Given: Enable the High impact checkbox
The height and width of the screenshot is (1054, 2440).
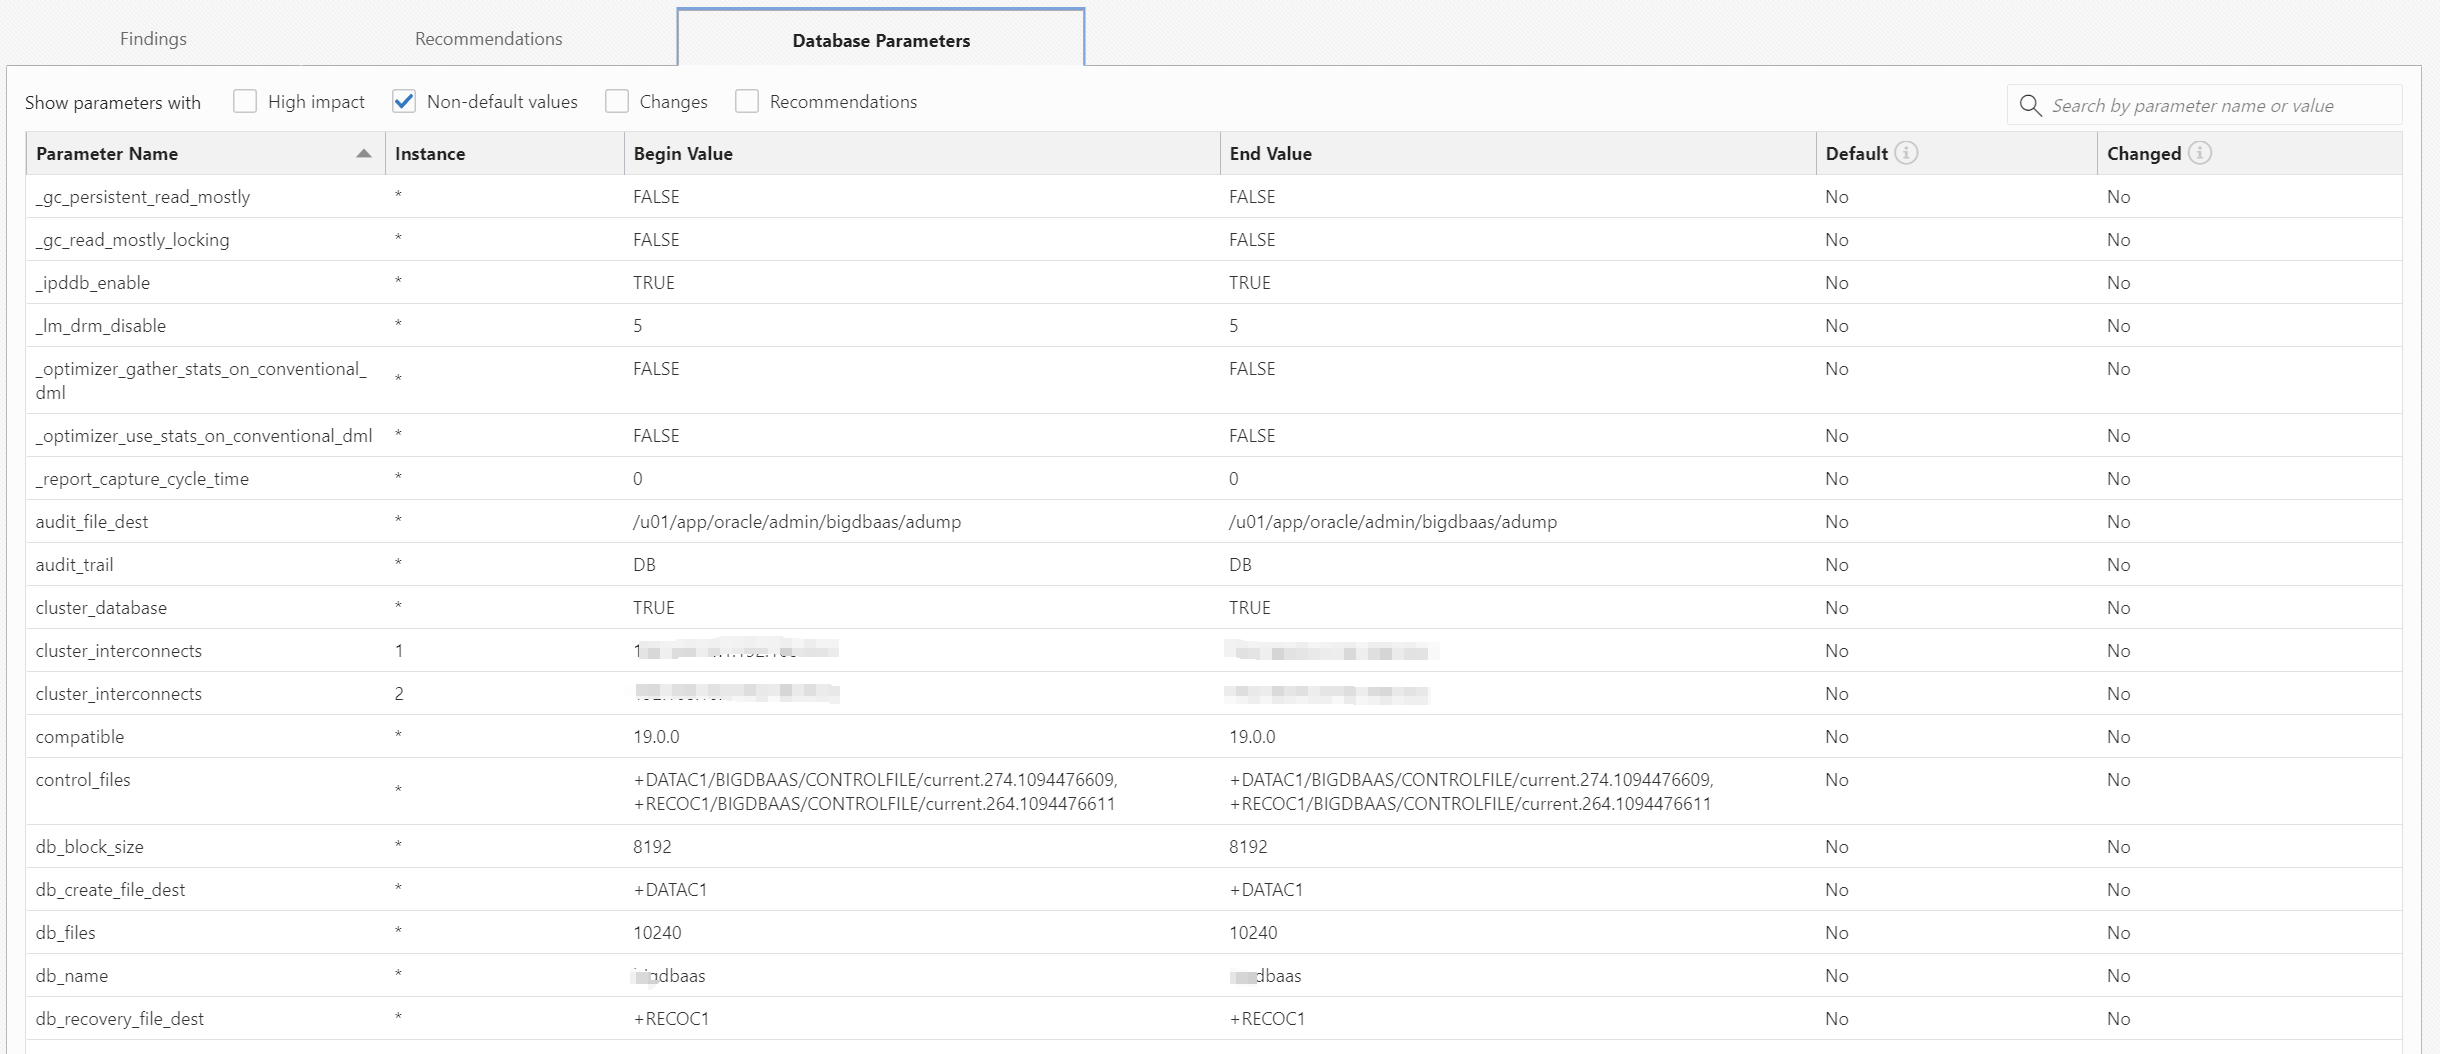Looking at the screenshot, I should tap(245, 101).
